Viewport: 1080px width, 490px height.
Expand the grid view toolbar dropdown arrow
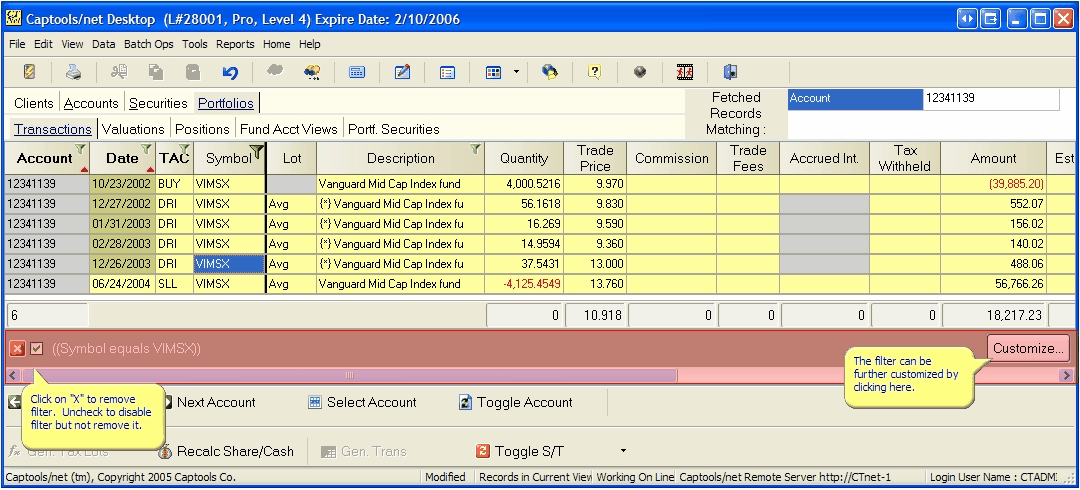click(516, 72)
